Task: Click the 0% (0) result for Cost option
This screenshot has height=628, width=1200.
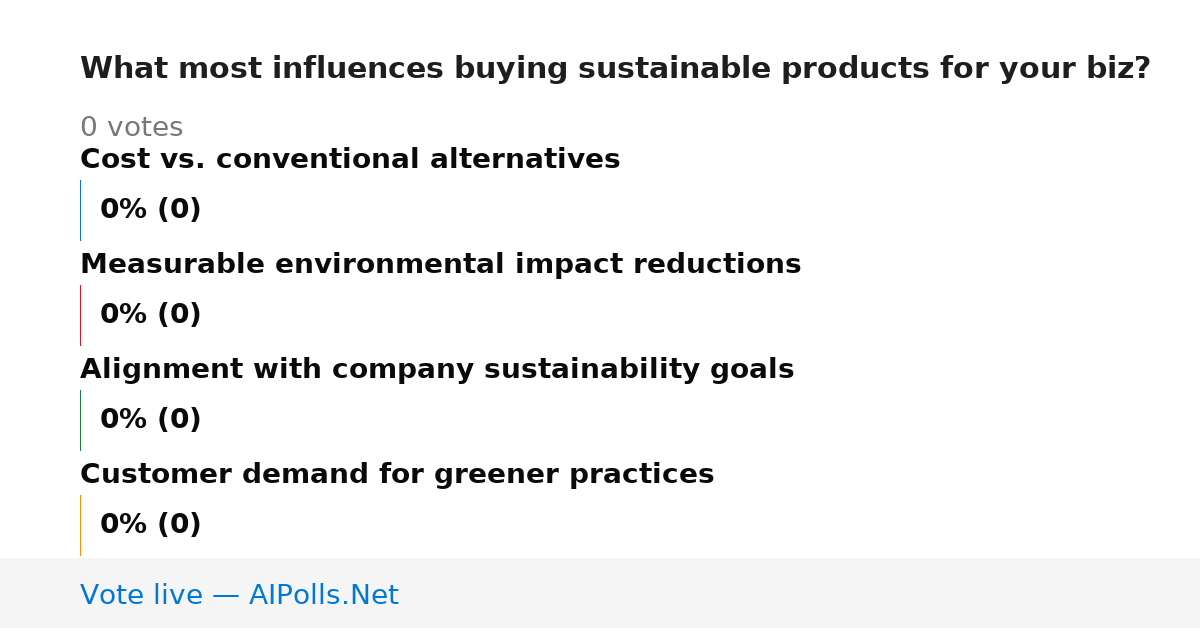Action: (151, 210)
